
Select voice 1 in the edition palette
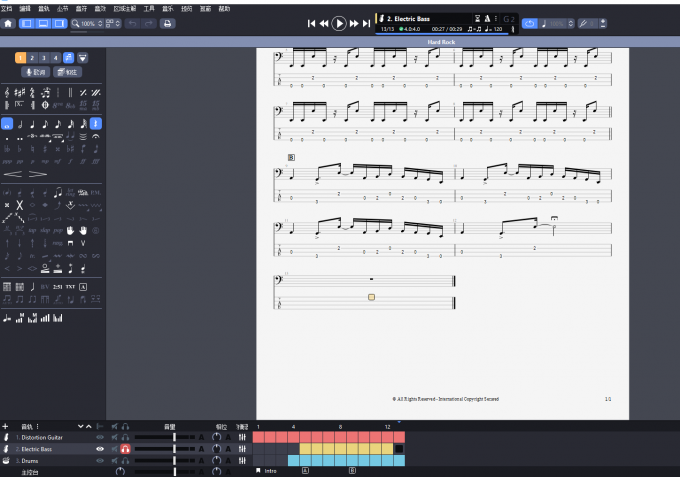click(20, 58)
